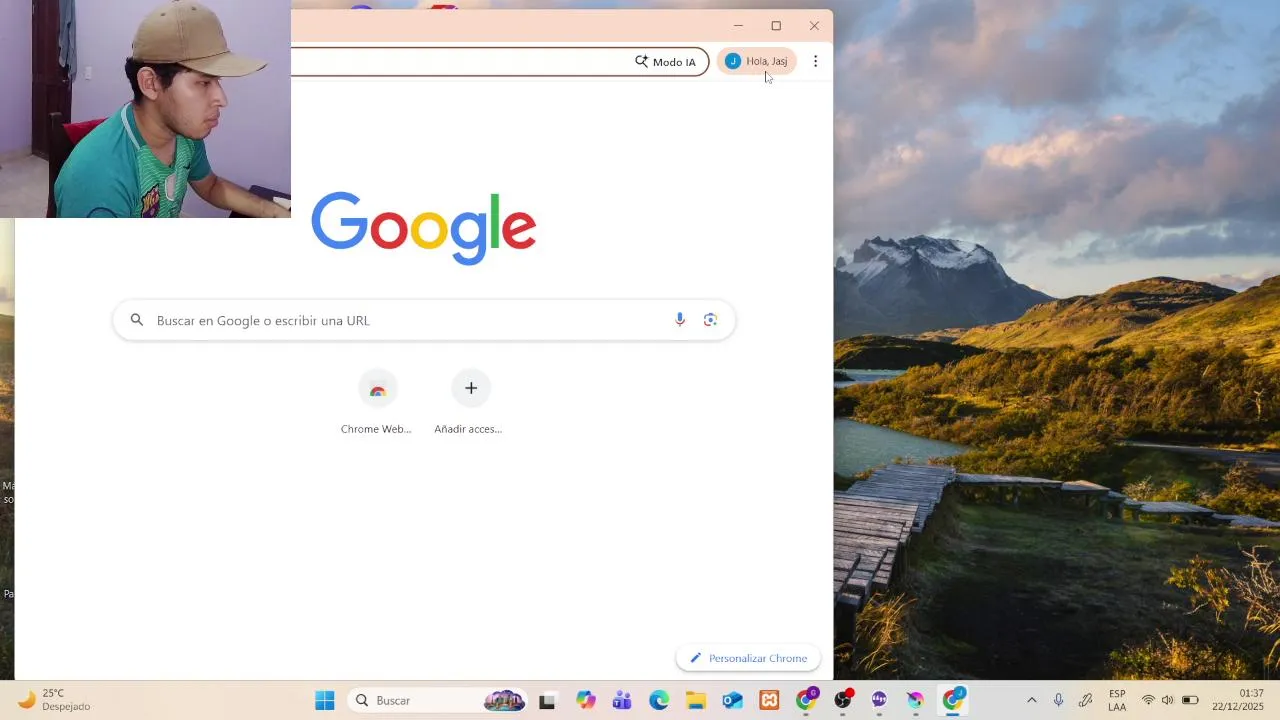Open Microsoft Edge from taskbar
This screenshot has height=720, width=1280.
tap(659, 701)
